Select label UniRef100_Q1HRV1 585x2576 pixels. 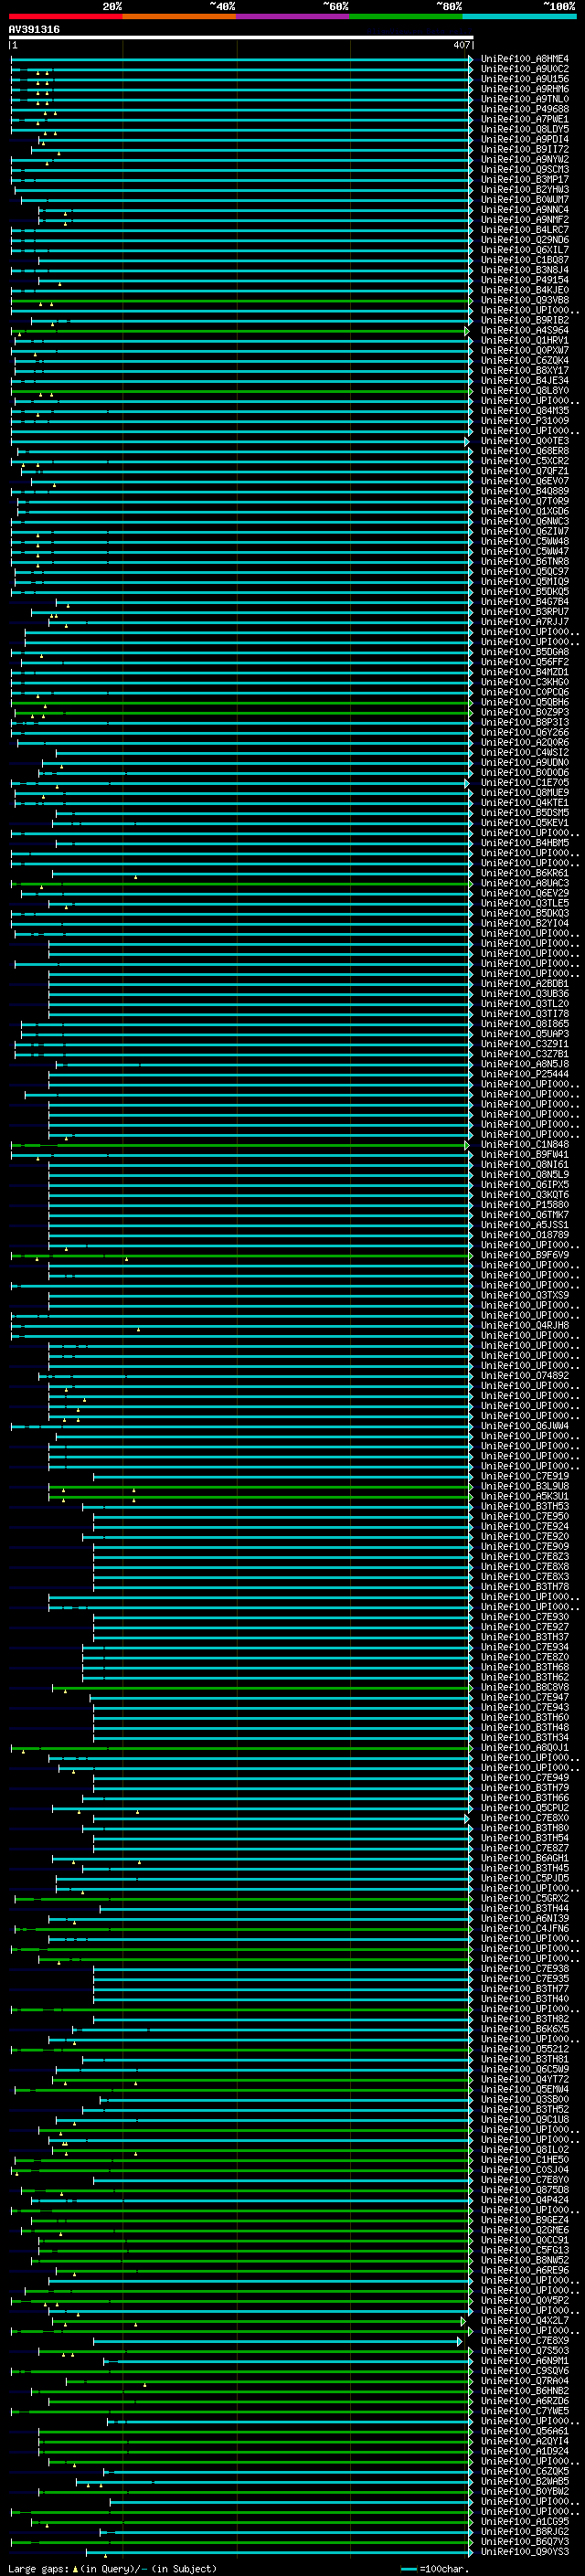click(x=525, y=340)
